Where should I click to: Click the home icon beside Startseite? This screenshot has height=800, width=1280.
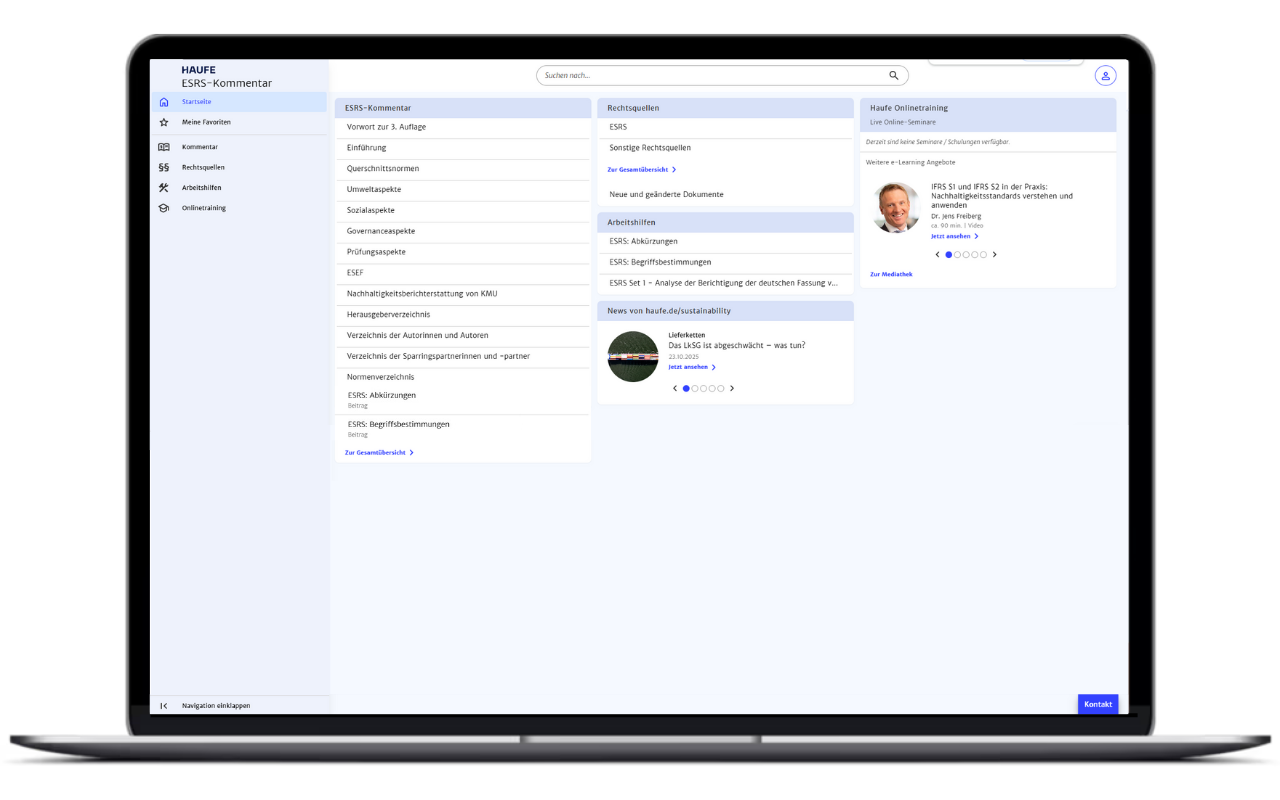164,102
